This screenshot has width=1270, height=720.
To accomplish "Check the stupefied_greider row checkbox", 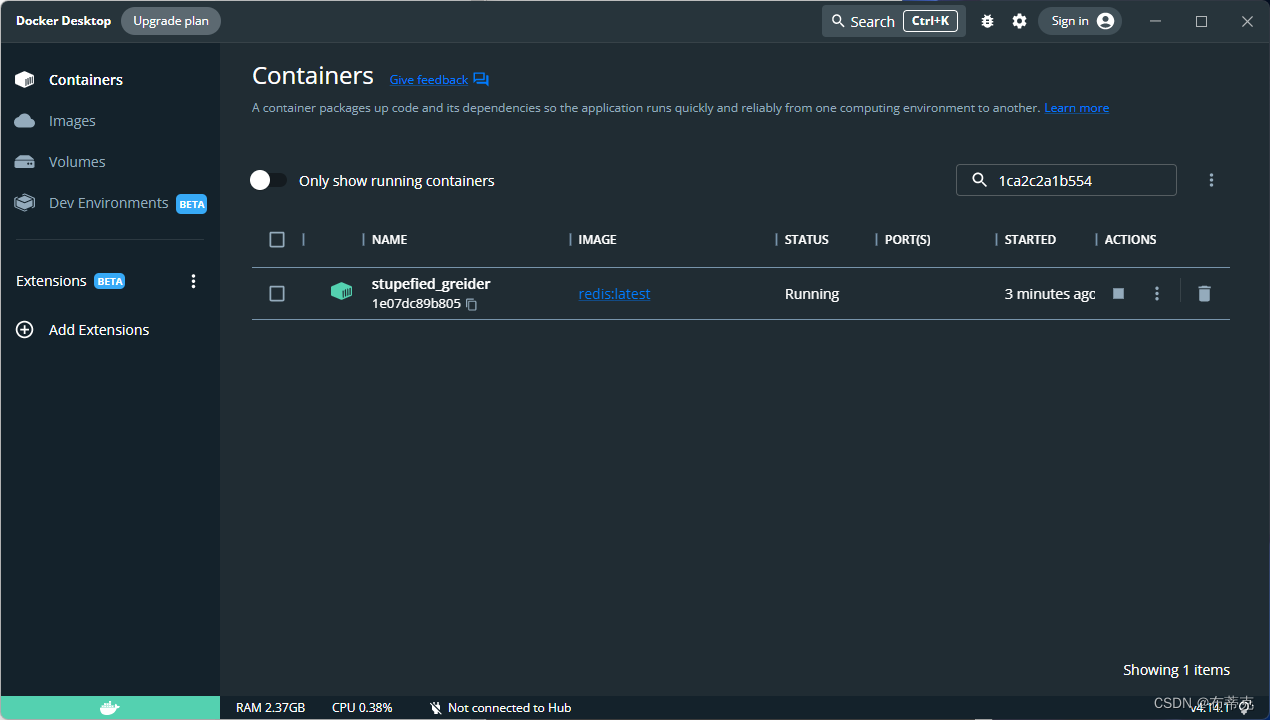I will click(x=277, y=293).
